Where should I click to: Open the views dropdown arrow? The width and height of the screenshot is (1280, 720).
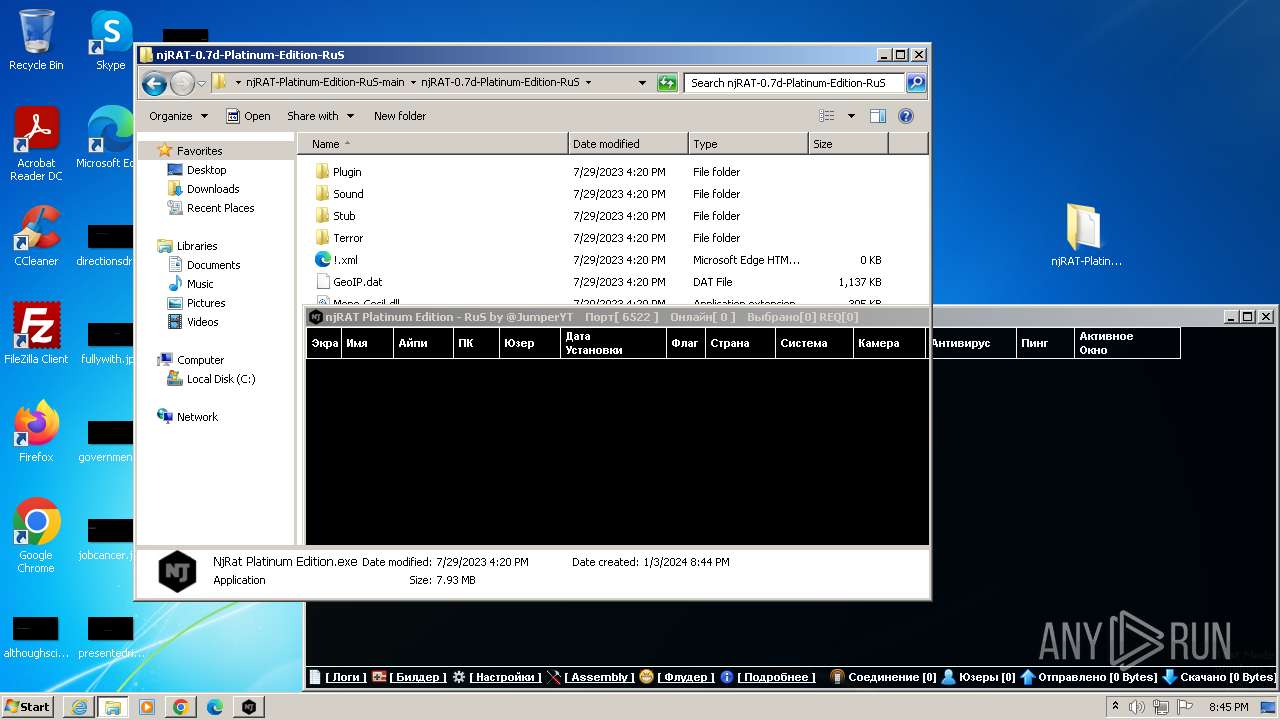pos(851,116)
